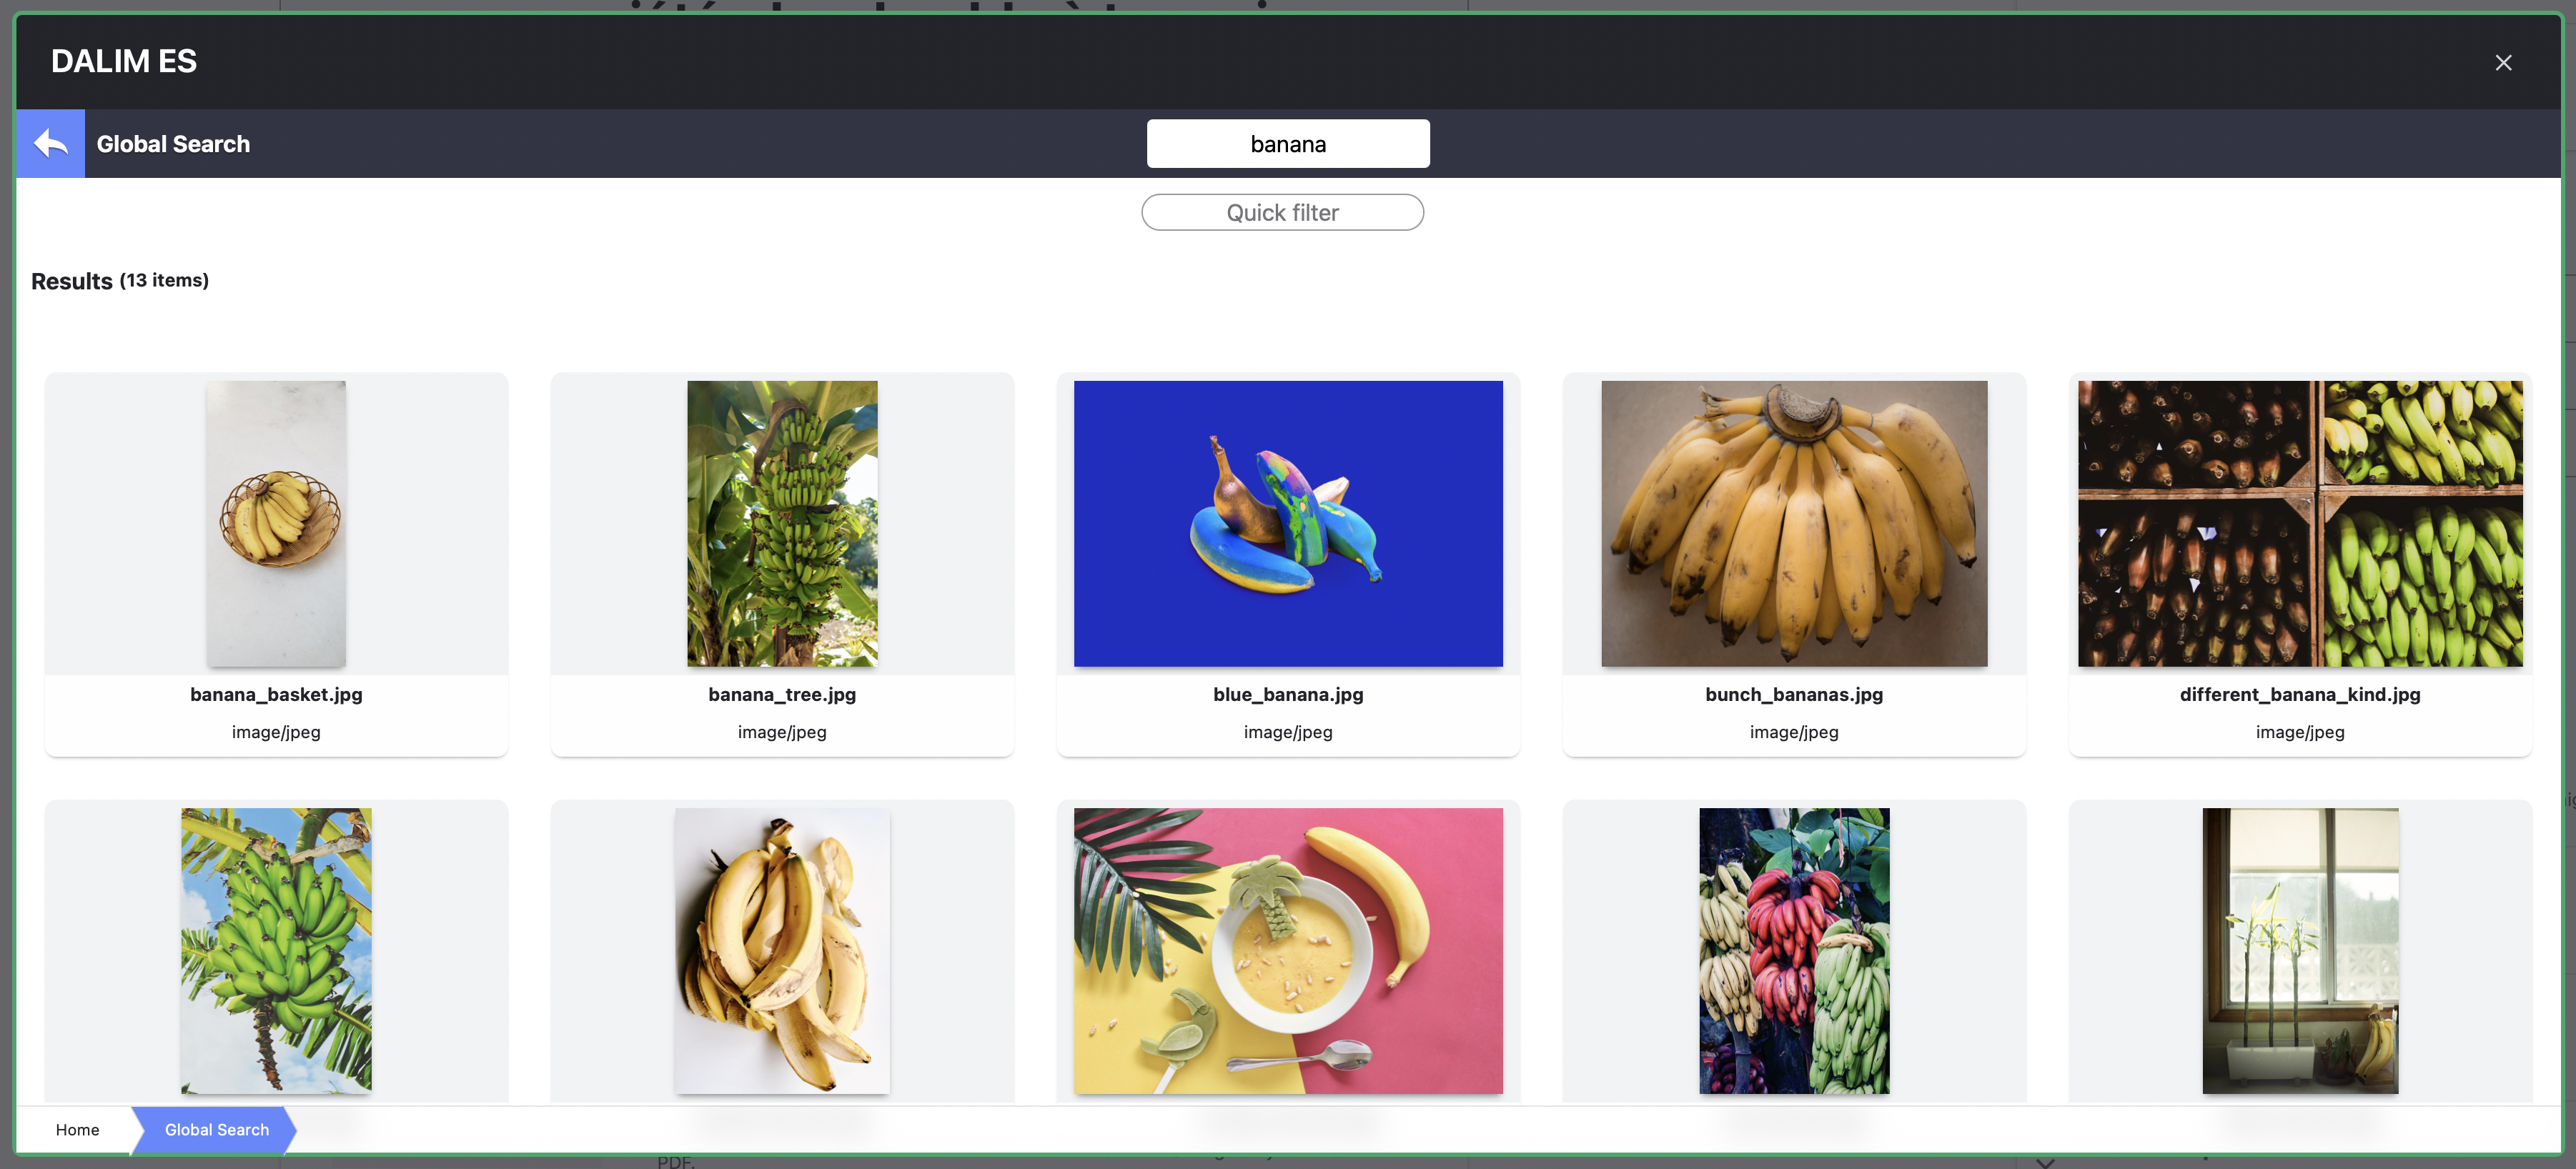2576x1169 pixels.
Task: Click the DALIM ES title
Action: [124, 62]
